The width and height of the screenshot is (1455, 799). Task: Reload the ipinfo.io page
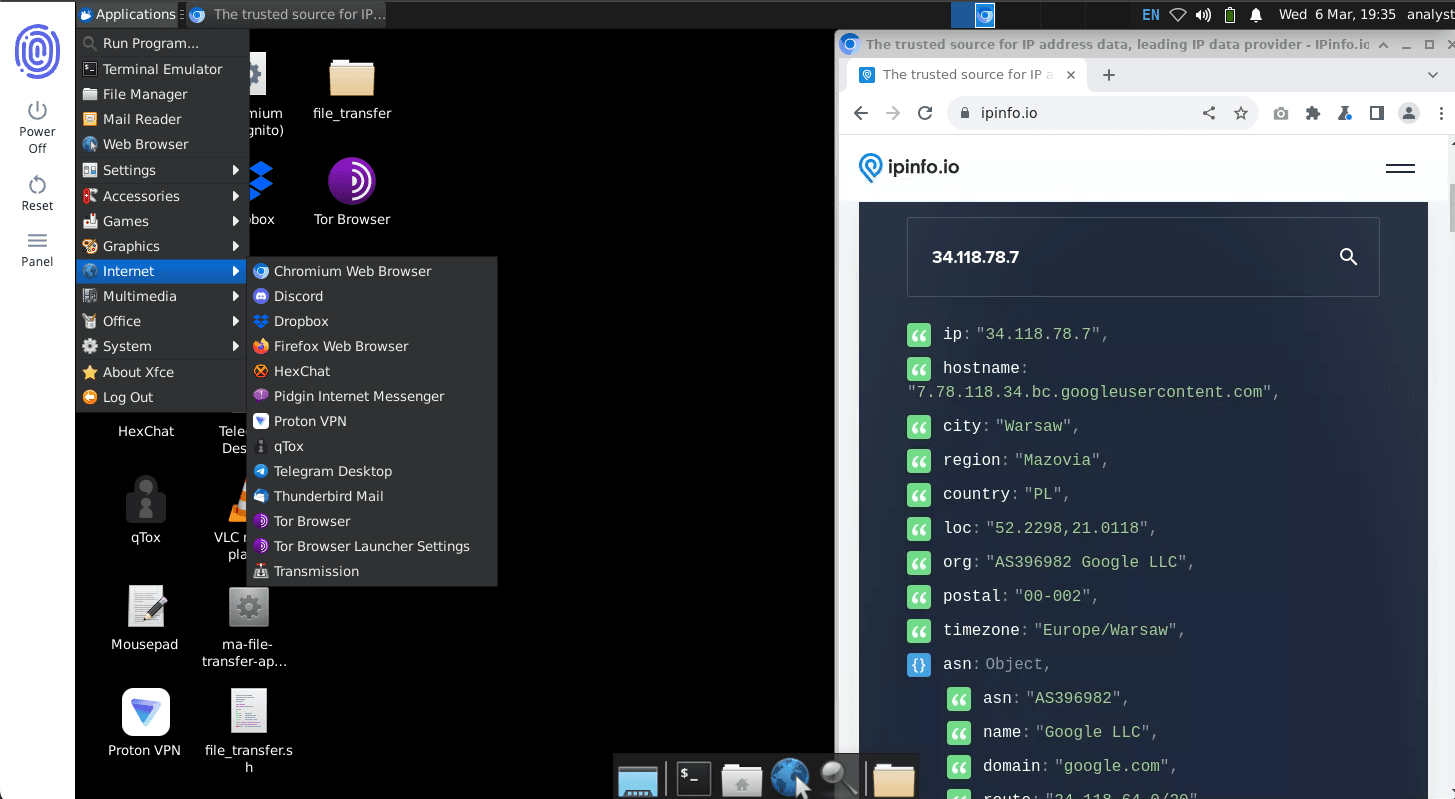point(925,113)
